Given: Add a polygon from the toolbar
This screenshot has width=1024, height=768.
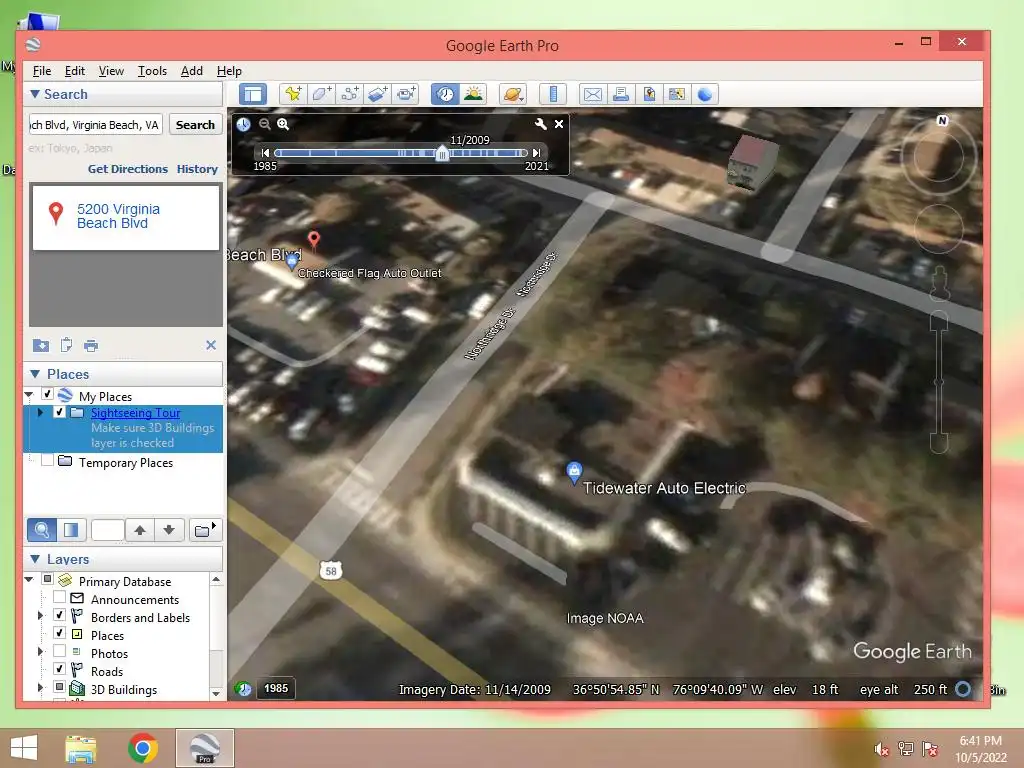Looking at the screenshot, I should [321, 94].
